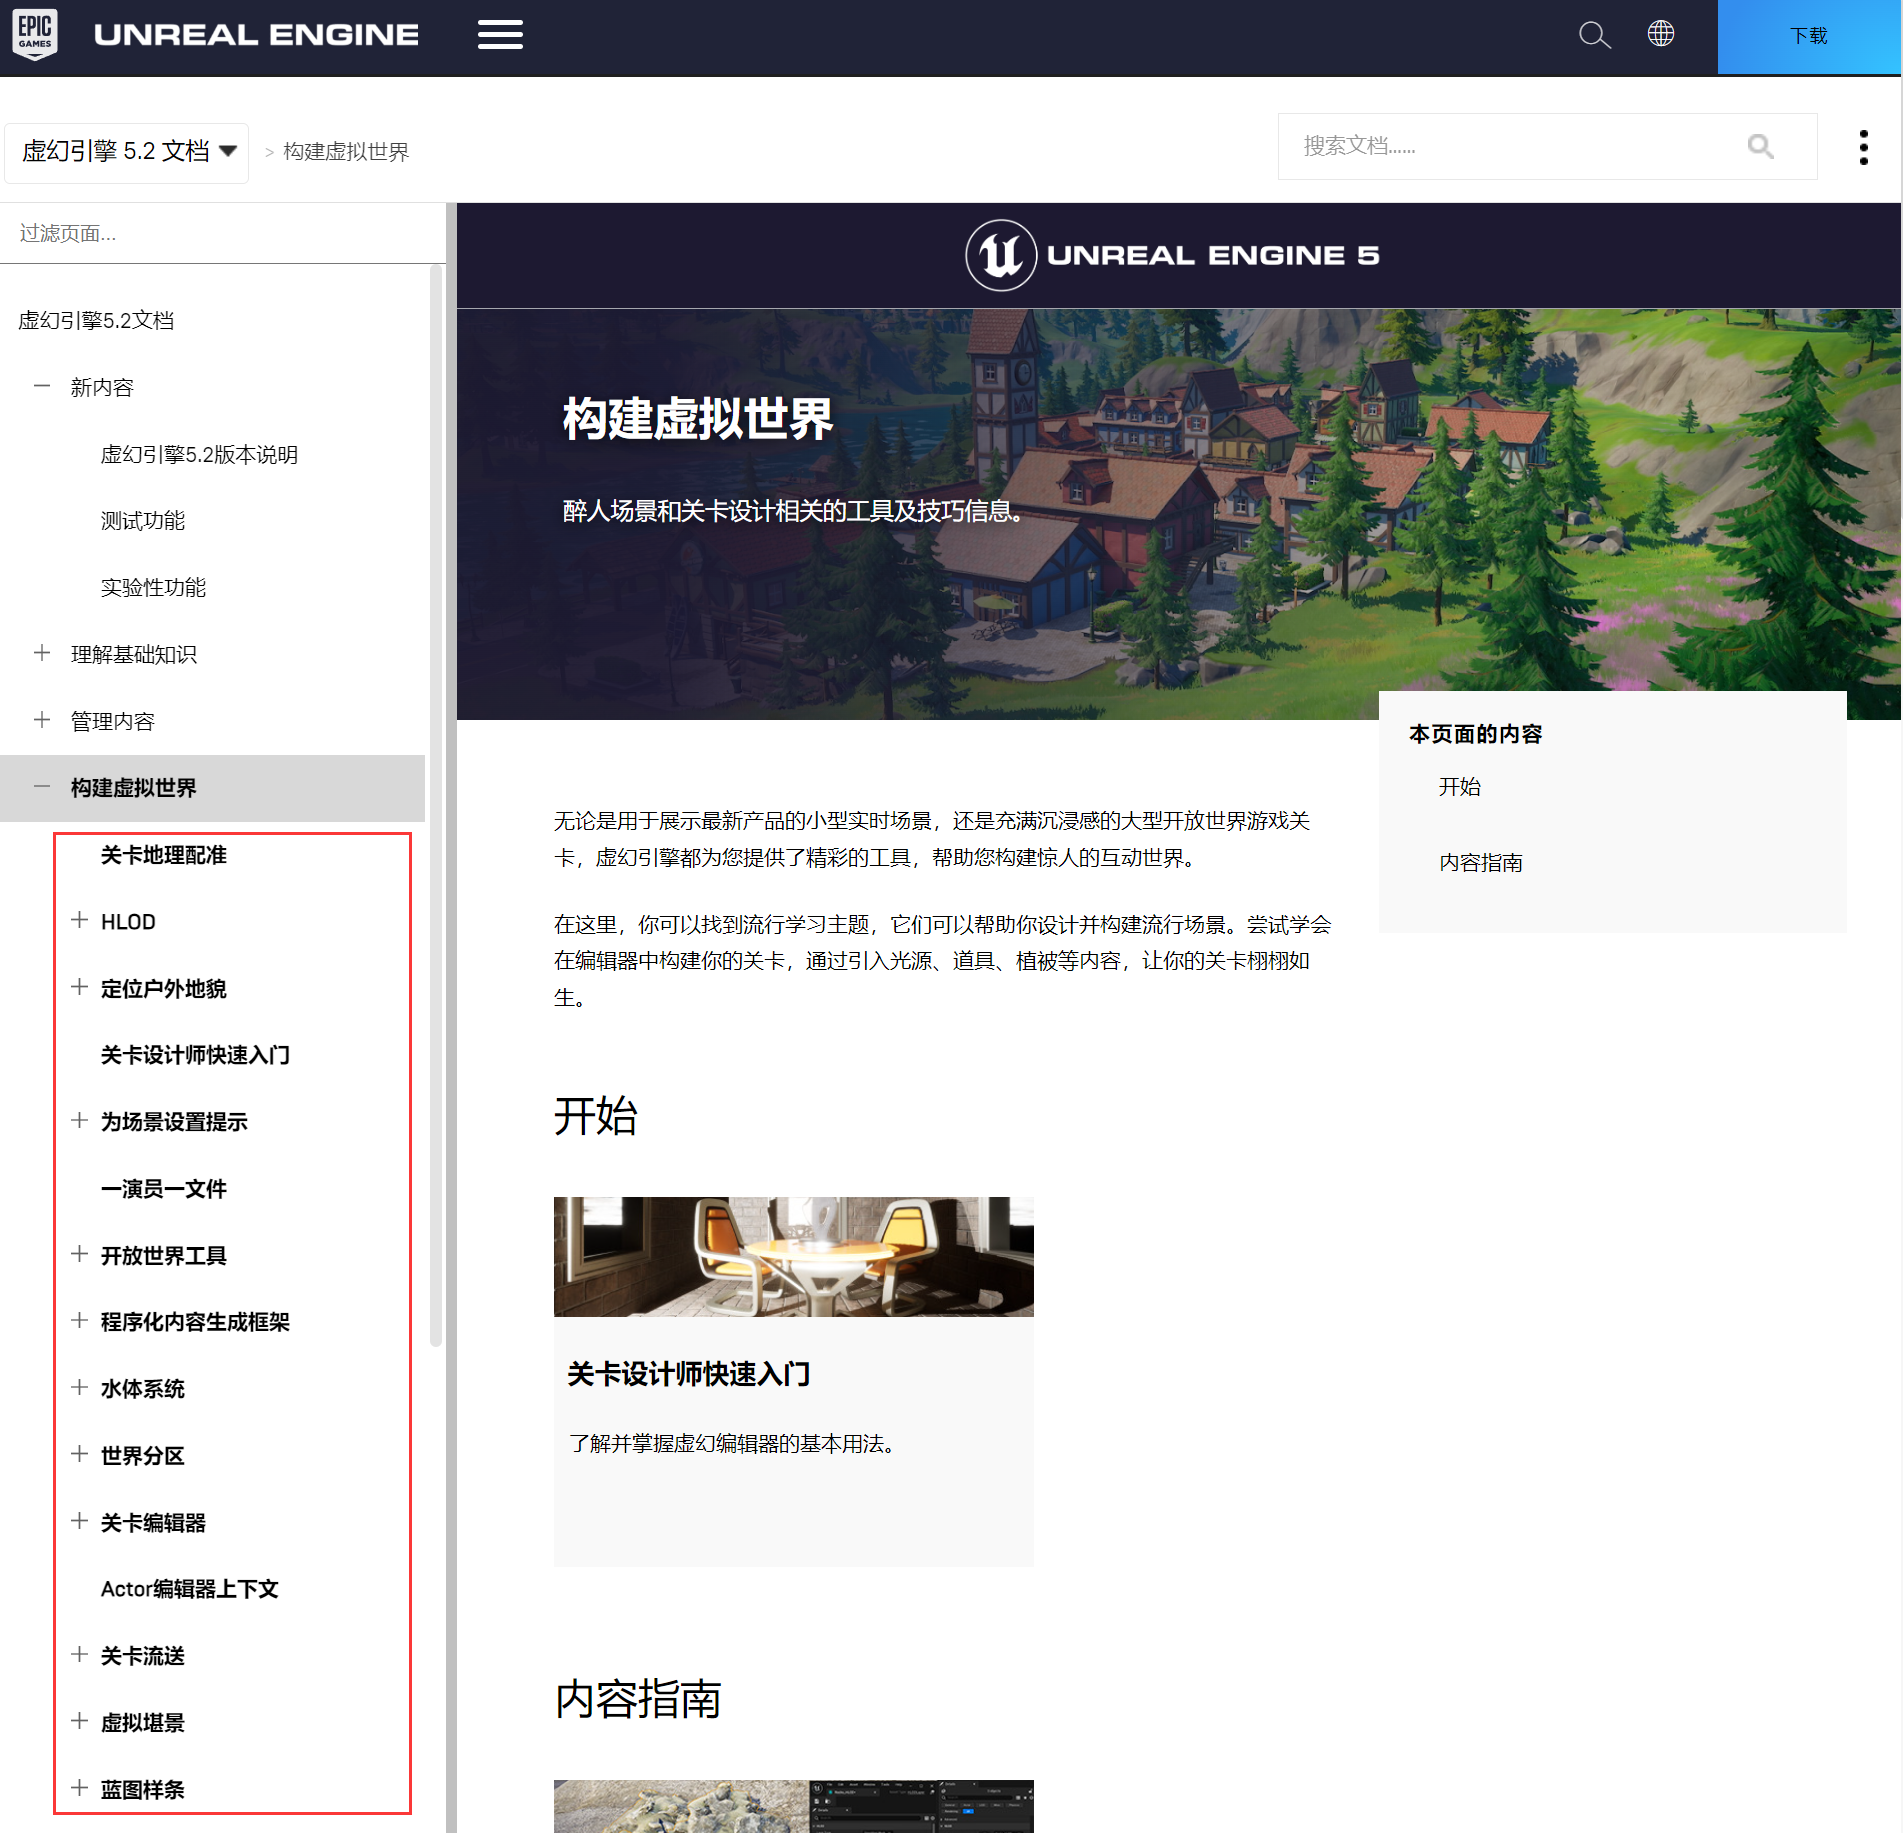Click the Epic Games logo
1903x1833 pixels.
pos(33,33)
